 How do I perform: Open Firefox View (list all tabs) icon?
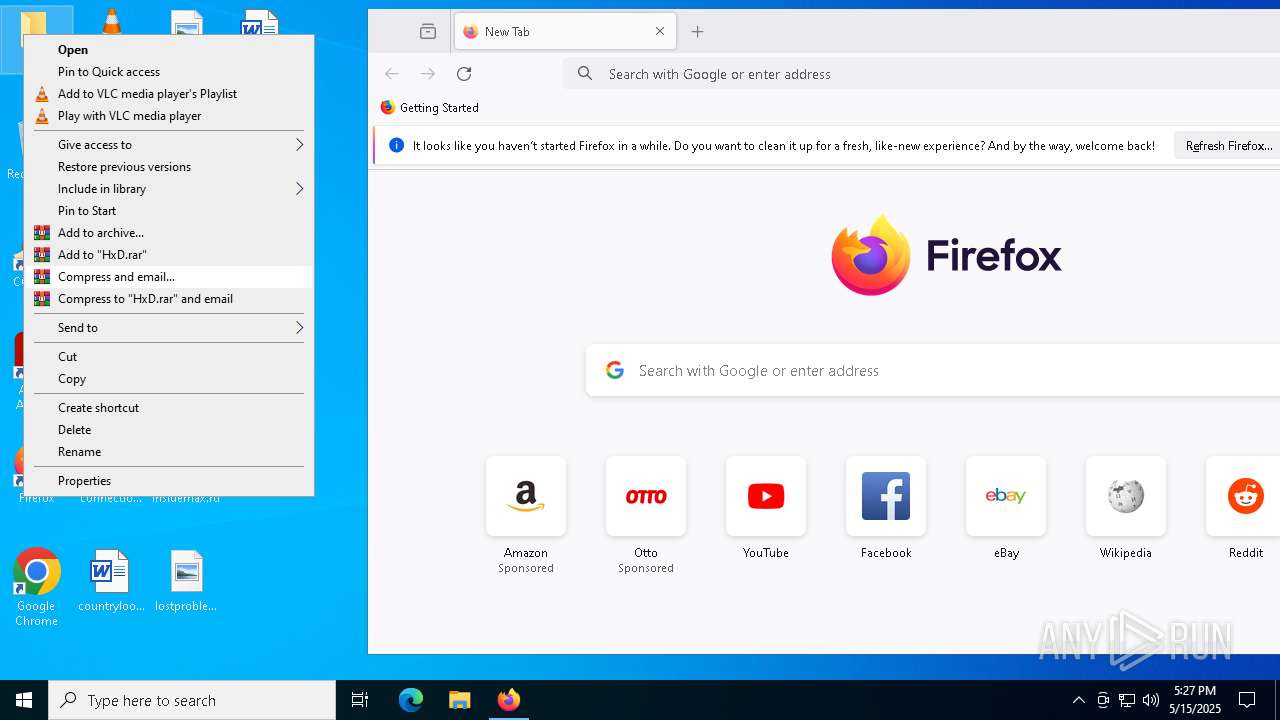point(428,32)
